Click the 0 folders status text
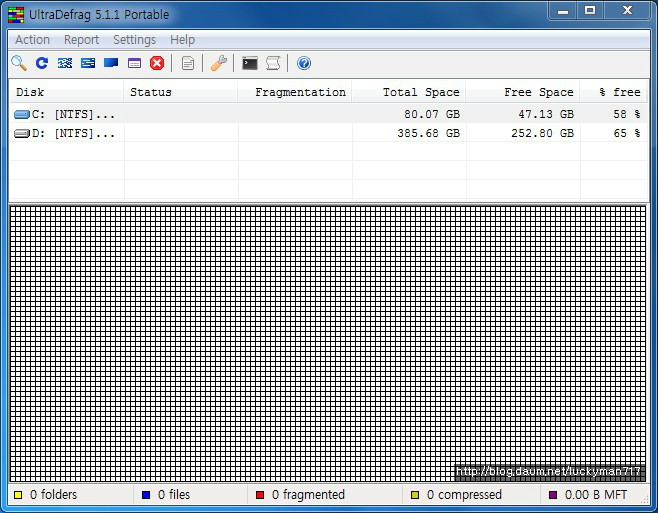 (x=54, y=495)
